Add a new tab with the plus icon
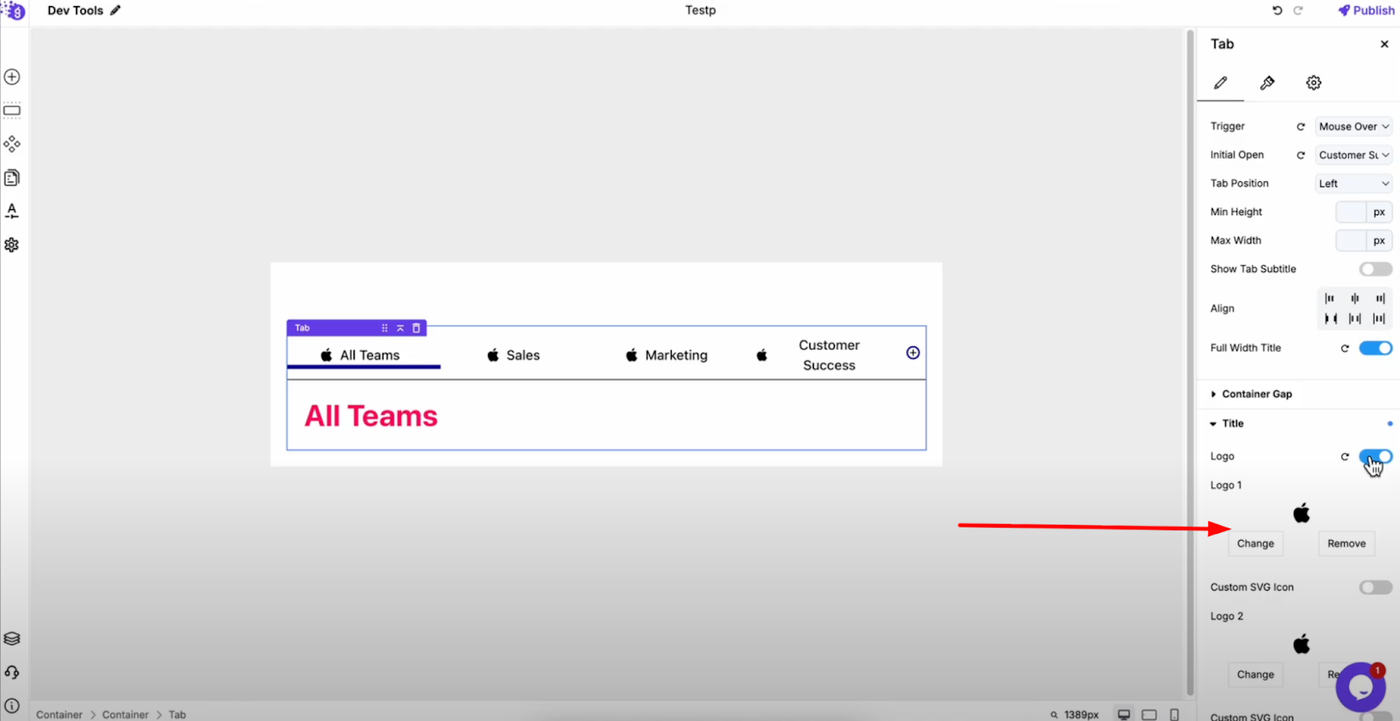This screenshot has height=721, width=1400. pyautogui.click(x=913, y=353)
